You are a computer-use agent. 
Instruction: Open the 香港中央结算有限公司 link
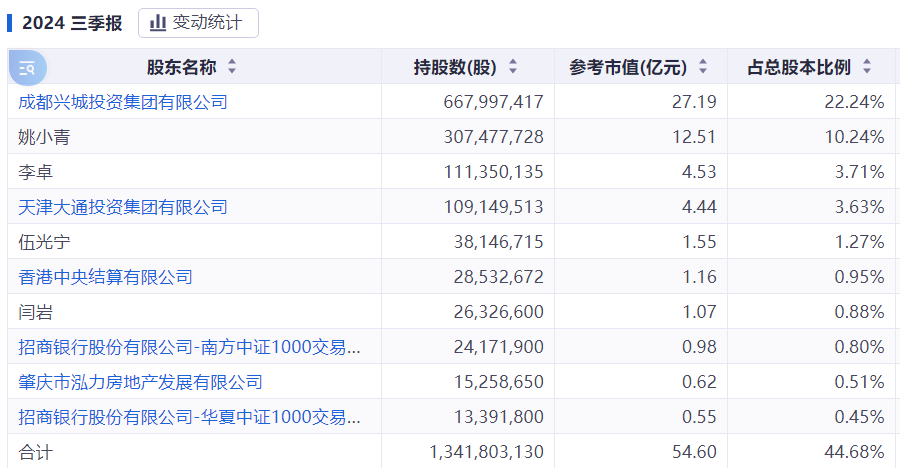[105, 277]
